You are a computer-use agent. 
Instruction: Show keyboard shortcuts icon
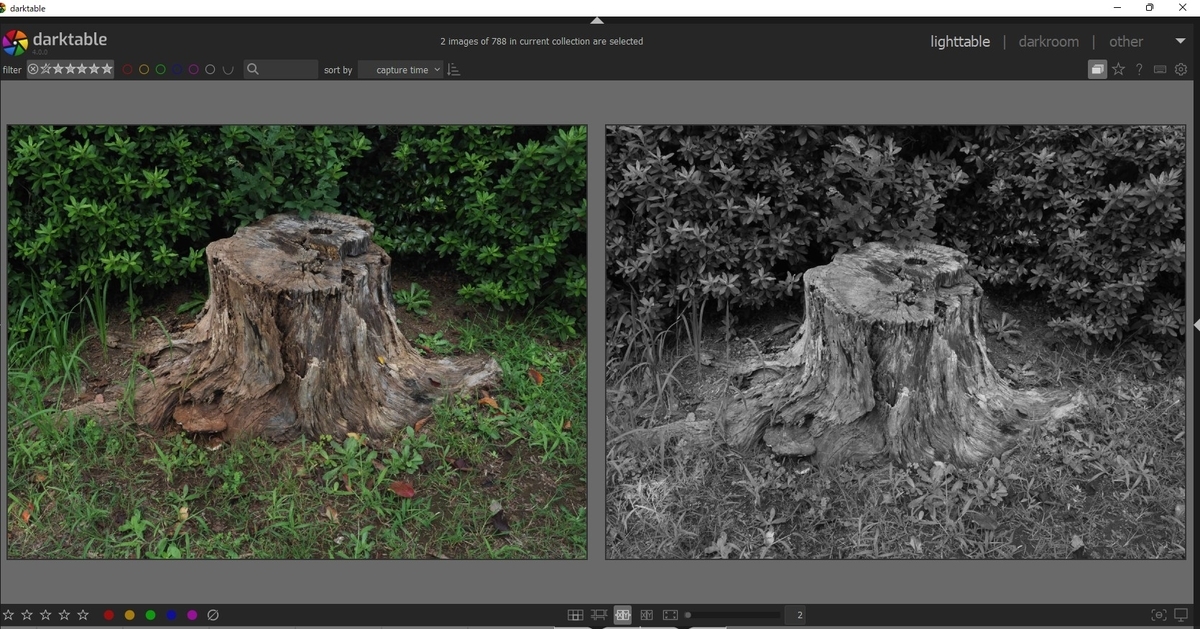1160,70
